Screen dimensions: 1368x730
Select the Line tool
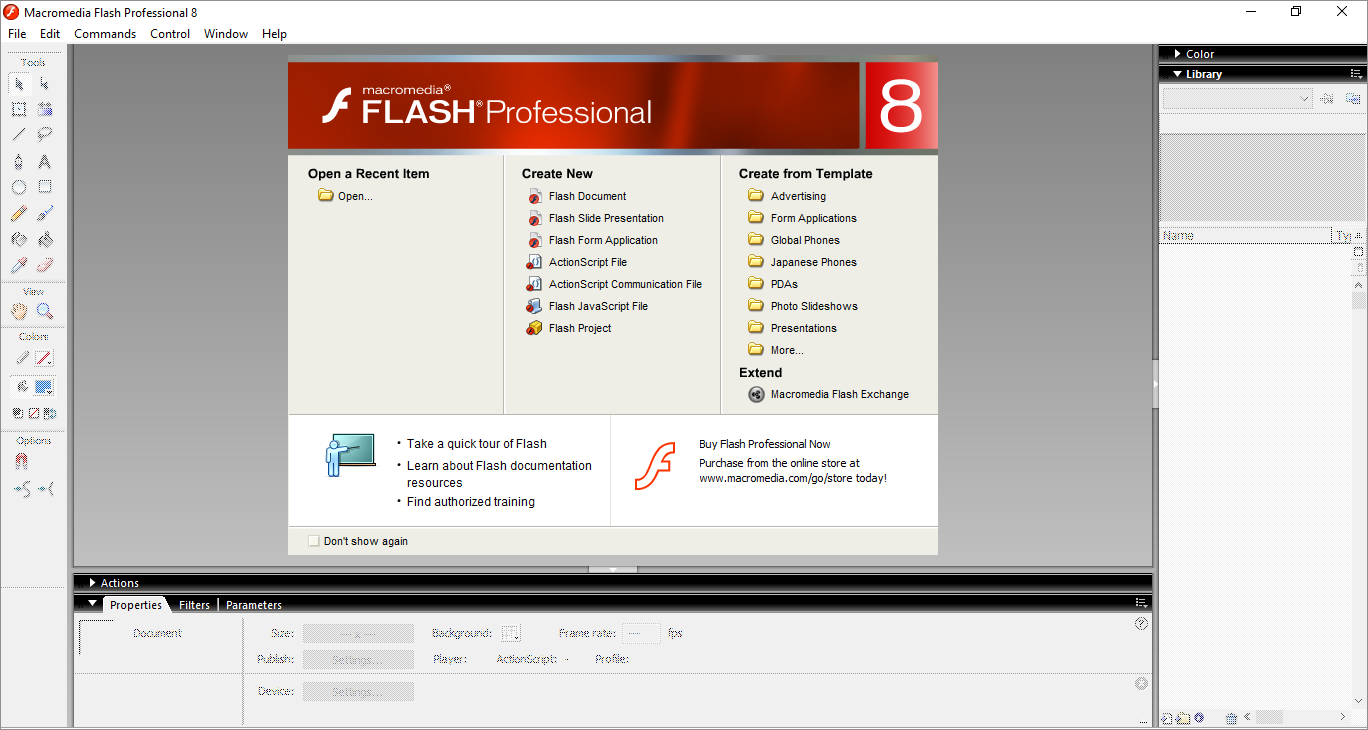(19, 135)
